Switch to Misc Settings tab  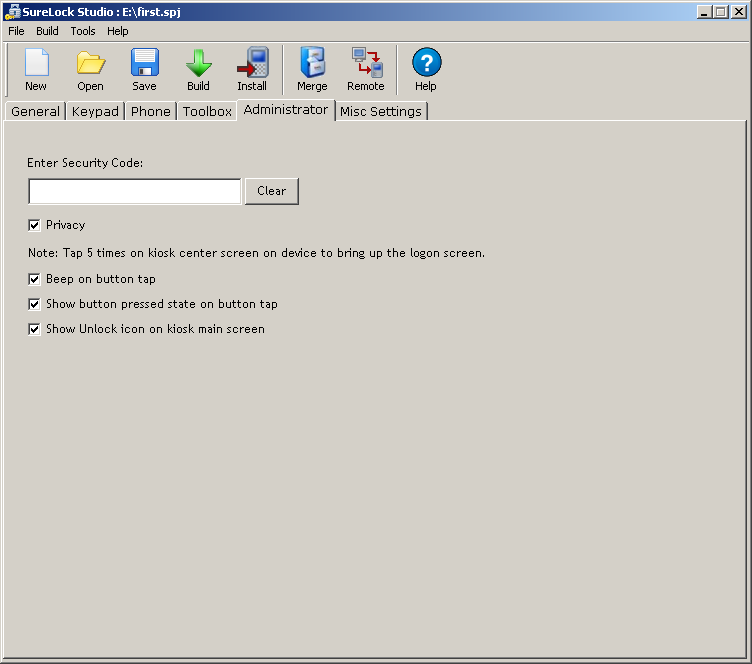point(381,112)
